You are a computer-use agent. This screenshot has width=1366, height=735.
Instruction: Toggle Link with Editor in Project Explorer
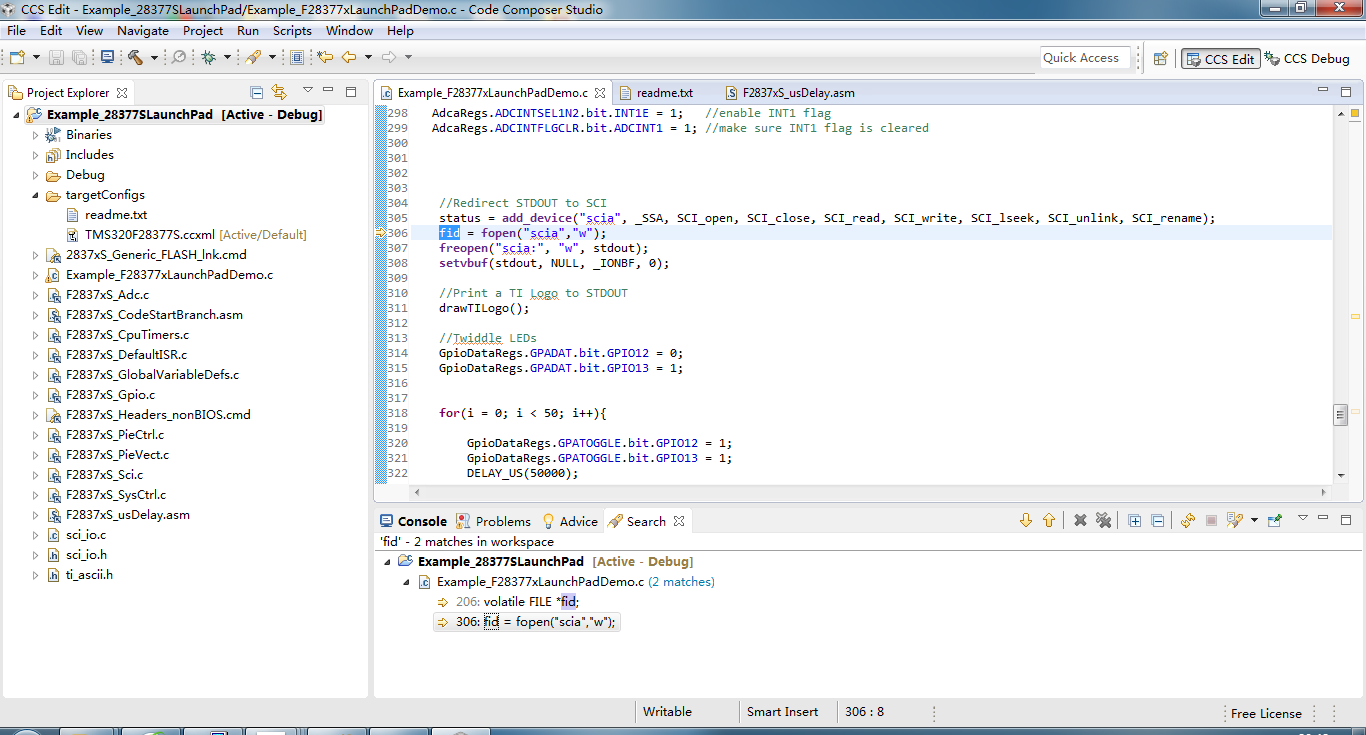(279, 92)
